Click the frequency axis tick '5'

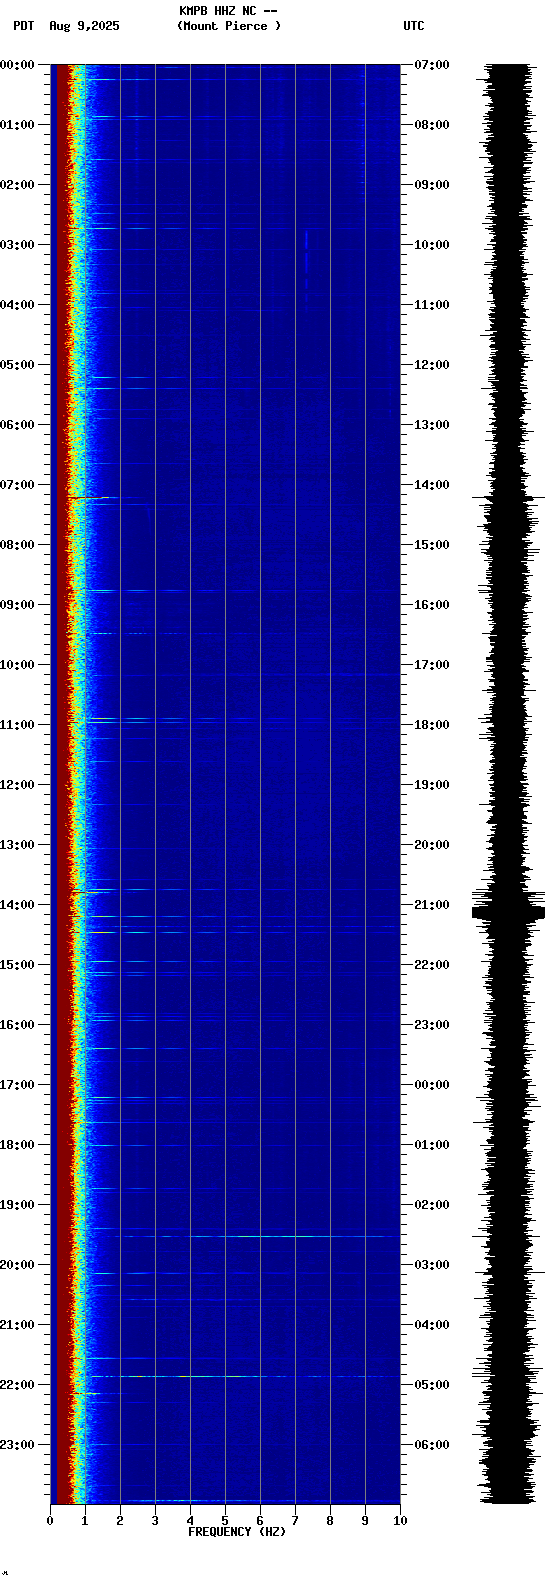tap(225, 1521)
